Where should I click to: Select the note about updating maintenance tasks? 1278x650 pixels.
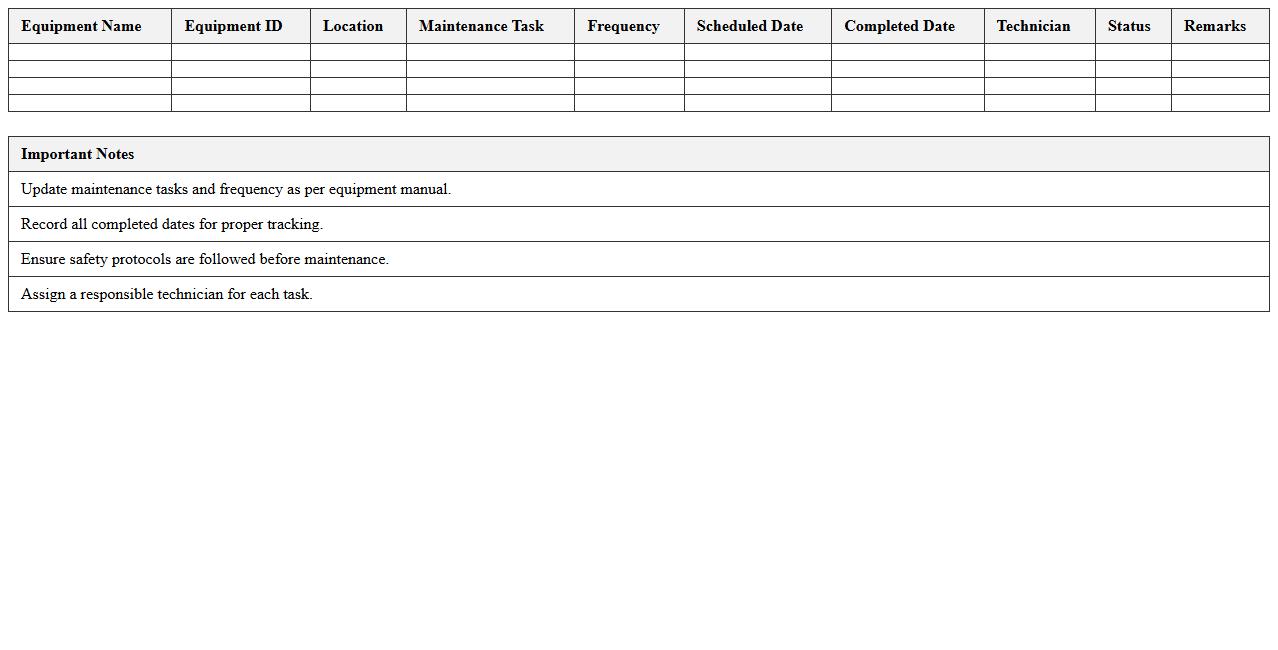(236, 189)
